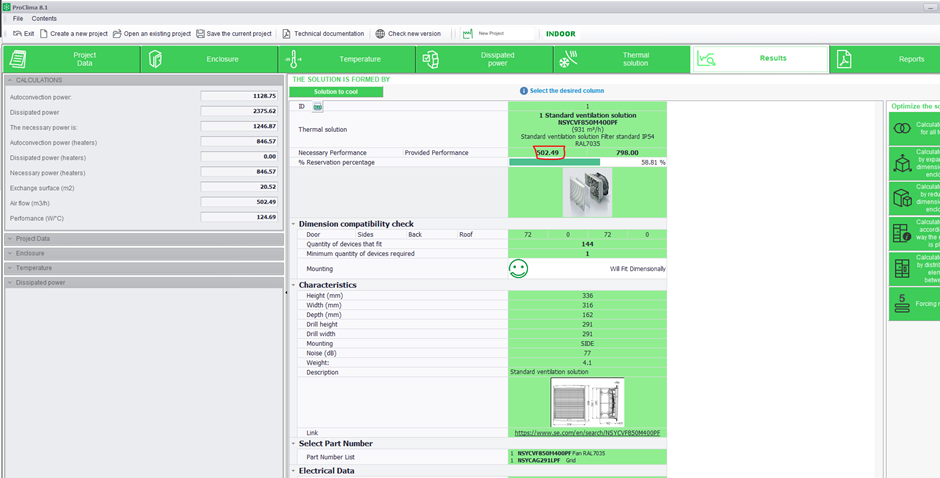
Task: Switch to the Thermal solution tab
Action: pyautogui.click(x=620, y=59)
